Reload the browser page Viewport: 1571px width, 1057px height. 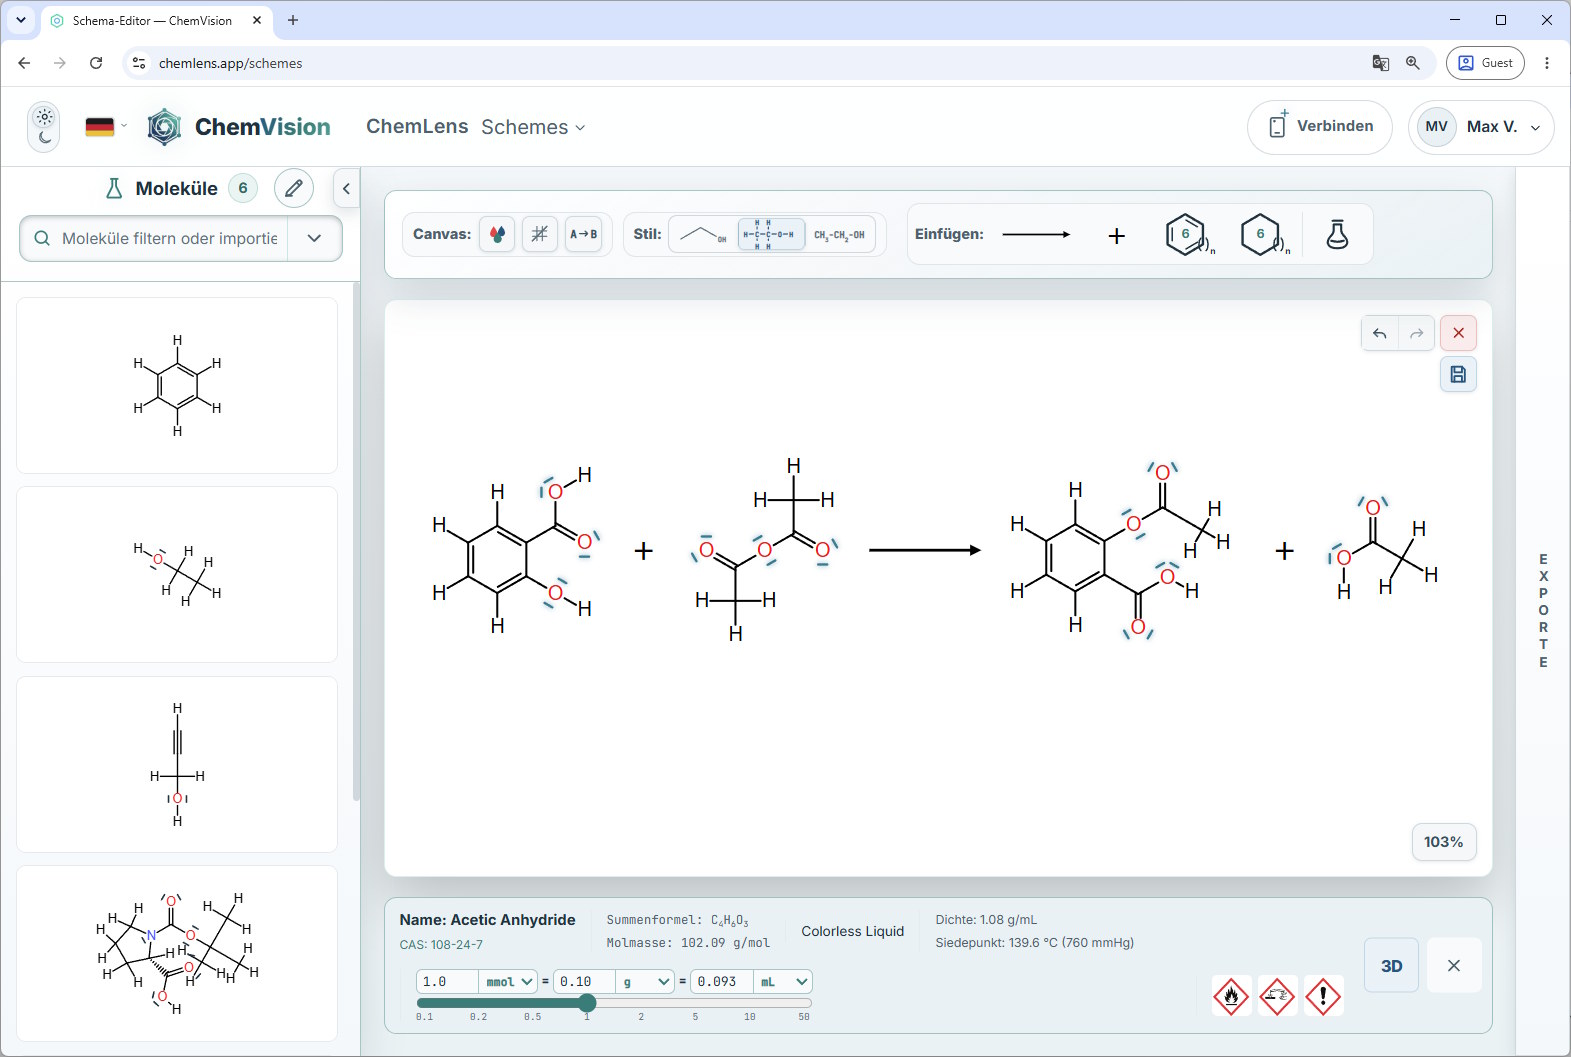[x=96, y=63]
